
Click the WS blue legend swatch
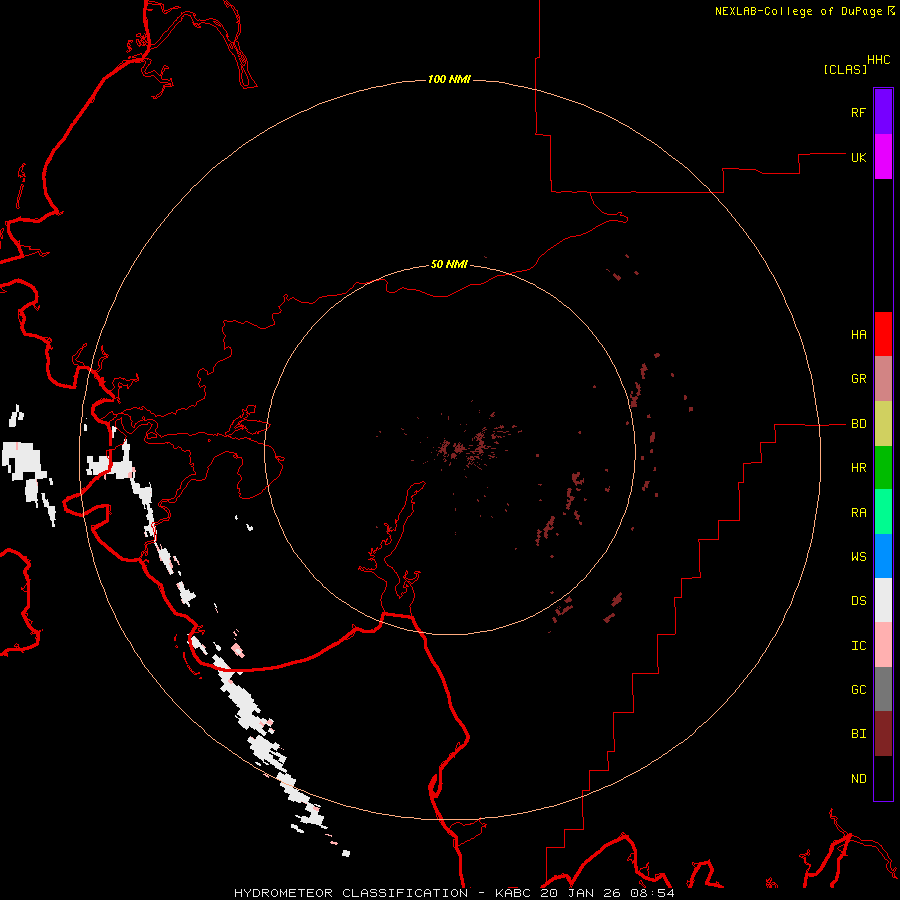tap(883, 556)
